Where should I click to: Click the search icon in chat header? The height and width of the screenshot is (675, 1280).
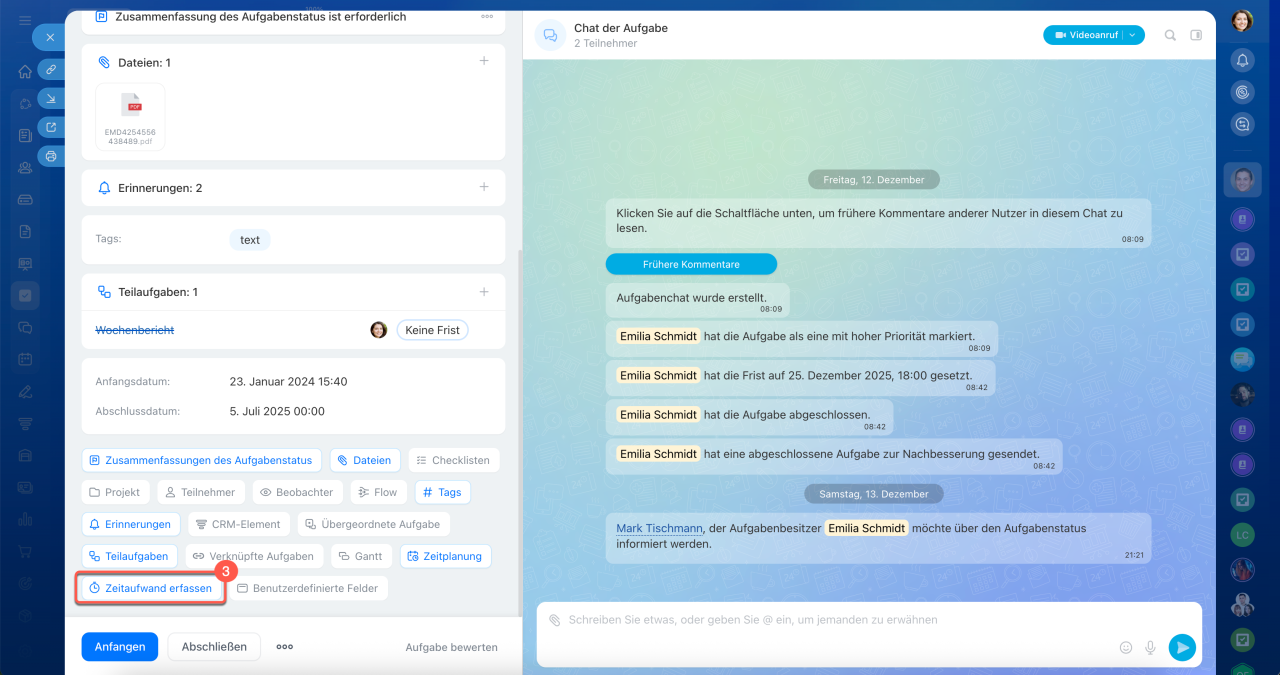click(1170, 35)
